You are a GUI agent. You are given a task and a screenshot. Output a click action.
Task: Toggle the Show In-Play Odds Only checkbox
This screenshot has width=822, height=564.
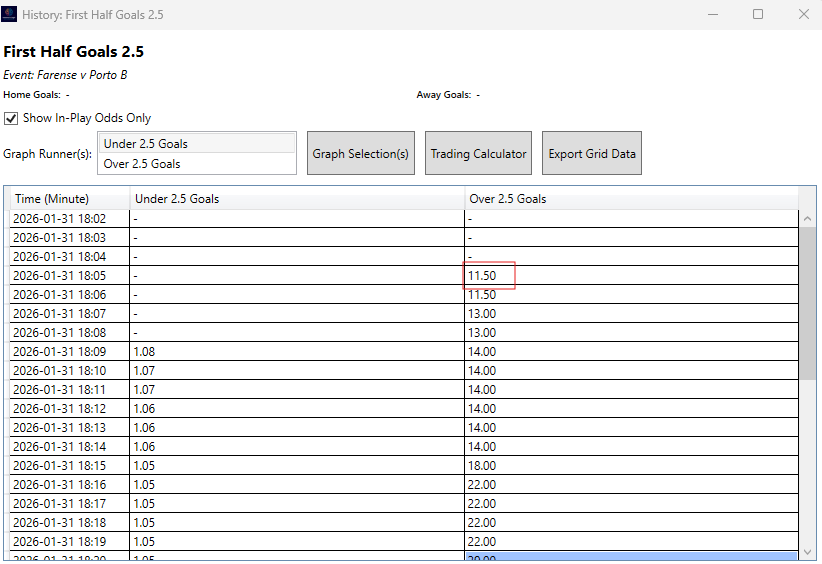click(x=12, y=118)
